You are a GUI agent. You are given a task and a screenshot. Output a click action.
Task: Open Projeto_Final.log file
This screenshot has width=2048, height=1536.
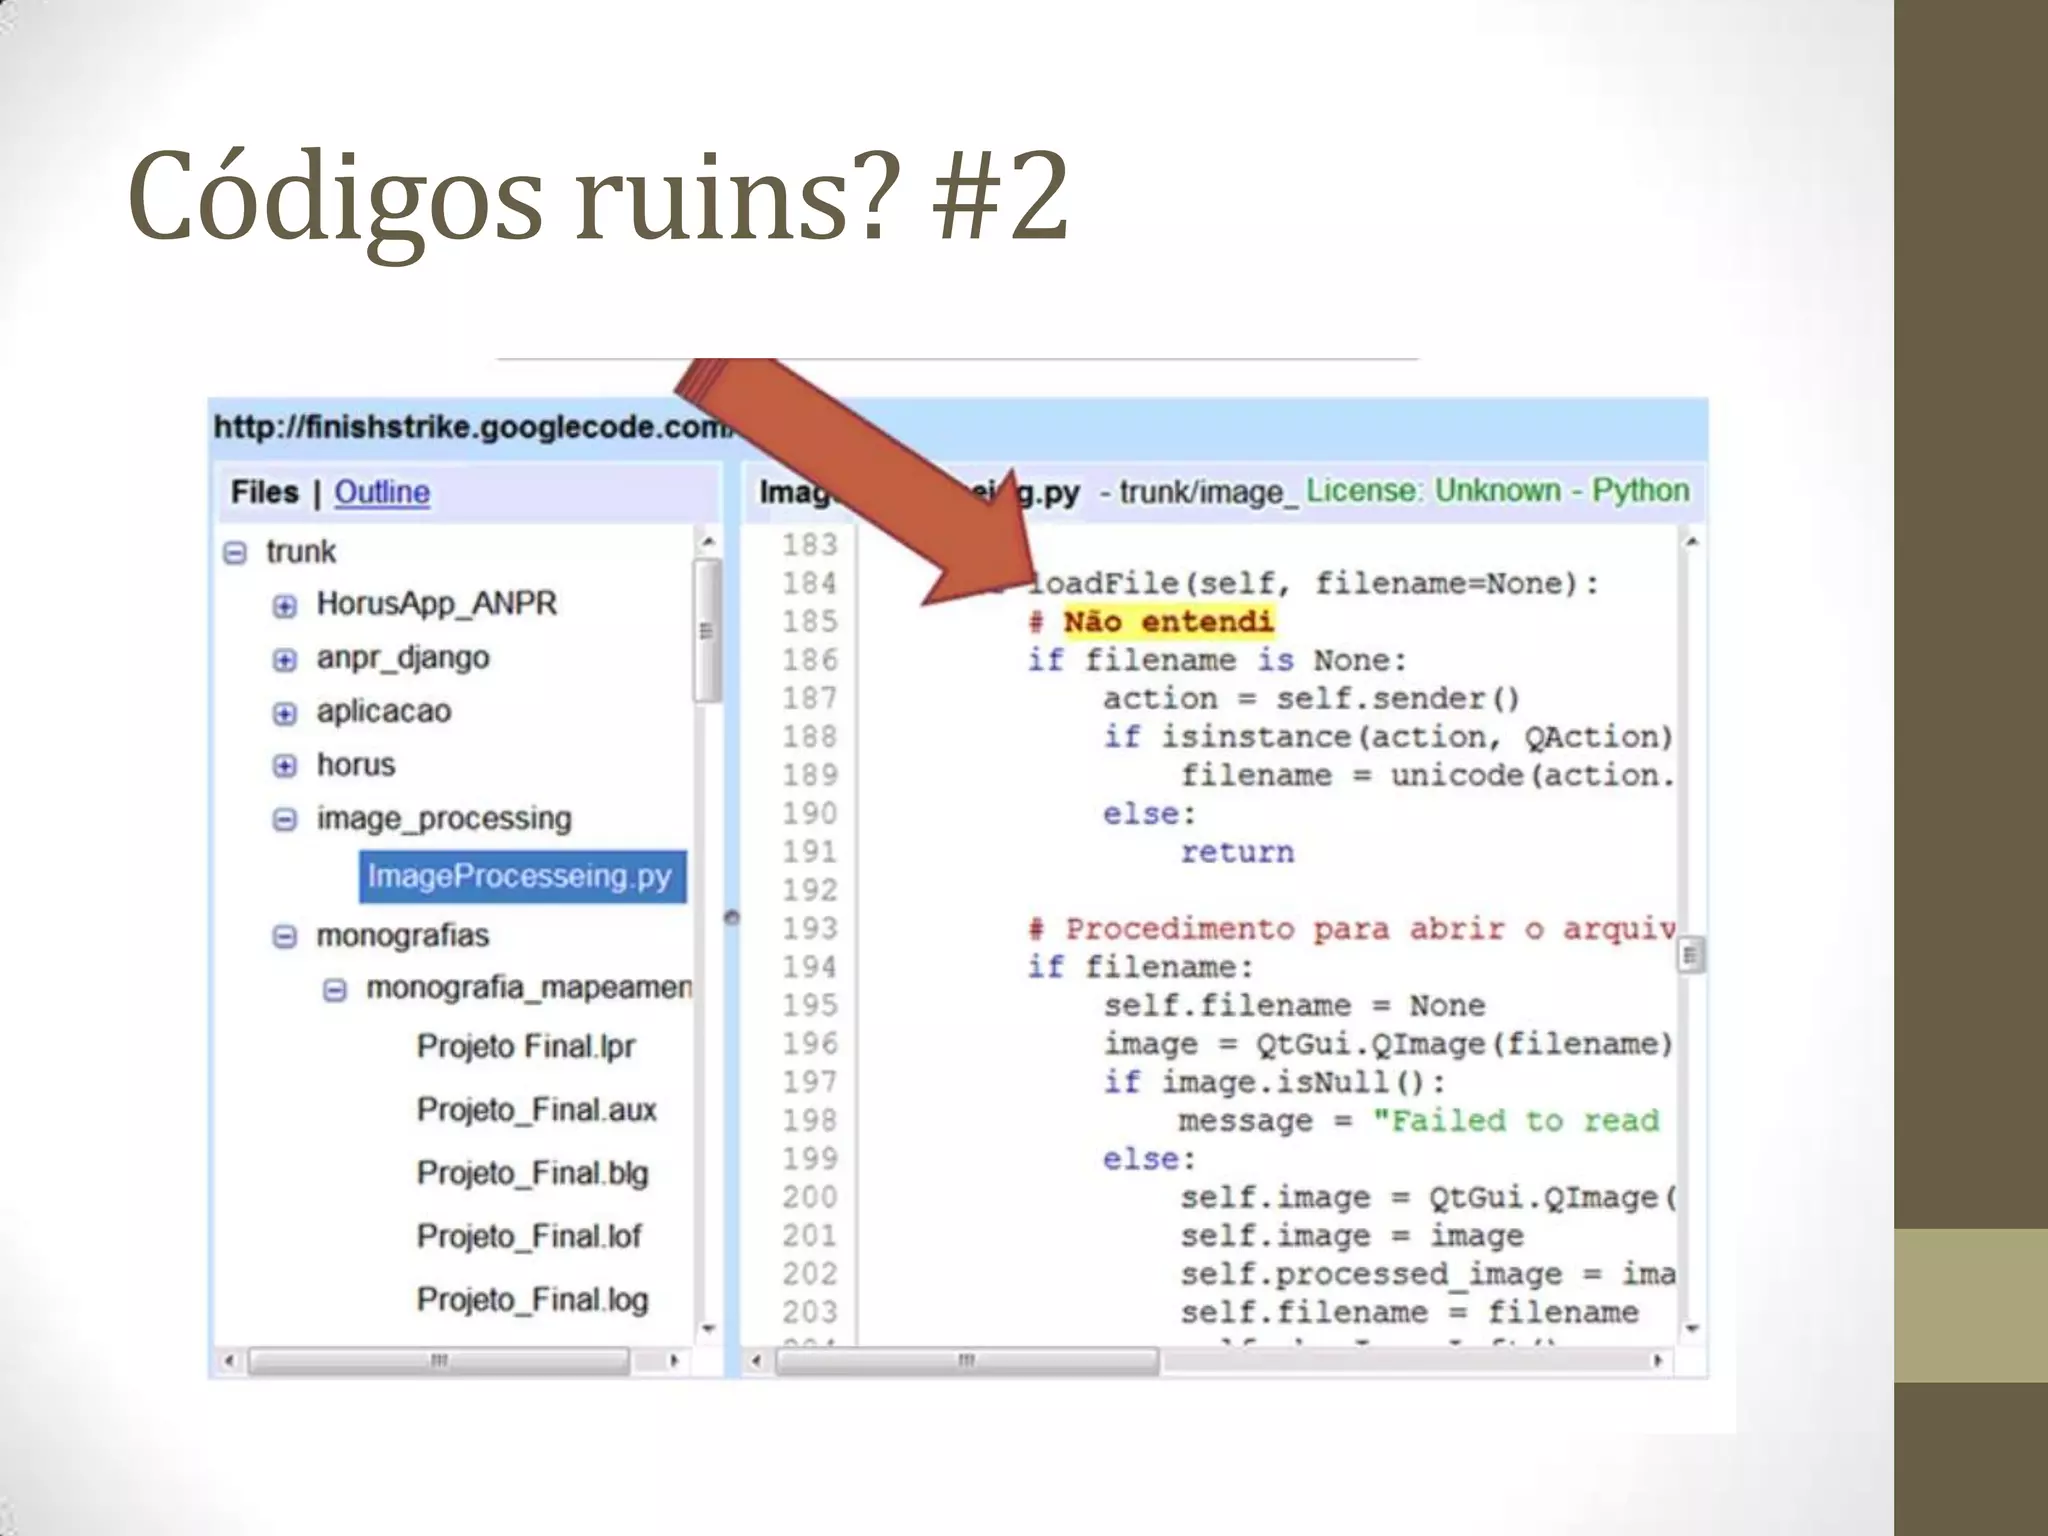(532, 1300)
